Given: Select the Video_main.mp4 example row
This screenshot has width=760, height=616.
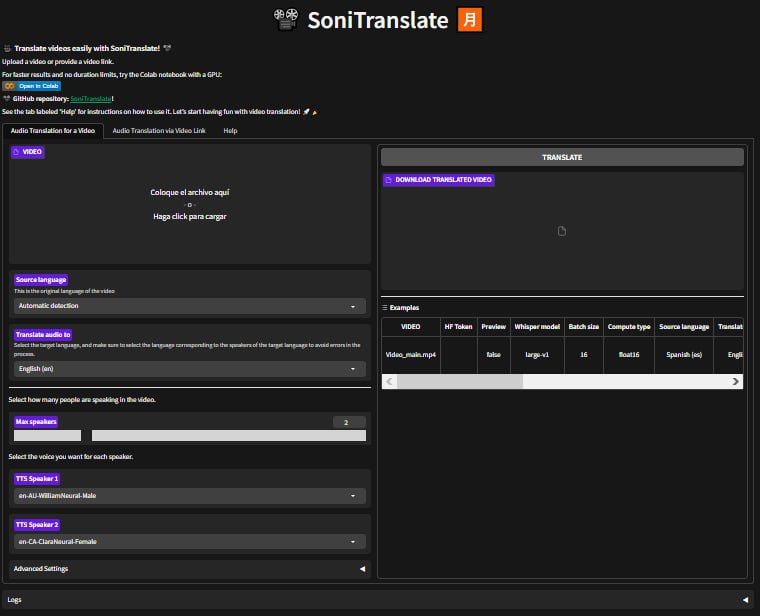Looking at the screenshot, I should pyautogui.click(x=411, y=355).
